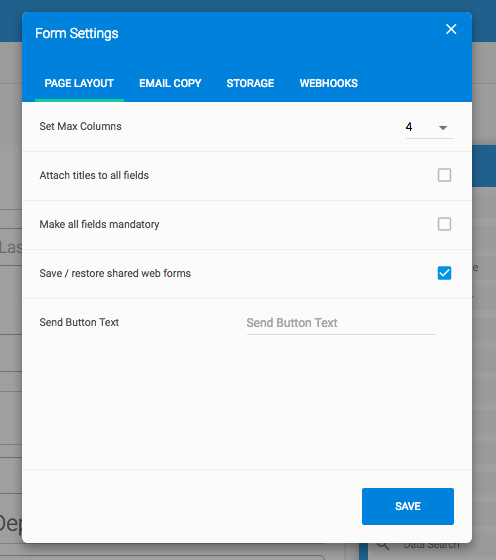Click the max columns value 4

tap(409, 127)
